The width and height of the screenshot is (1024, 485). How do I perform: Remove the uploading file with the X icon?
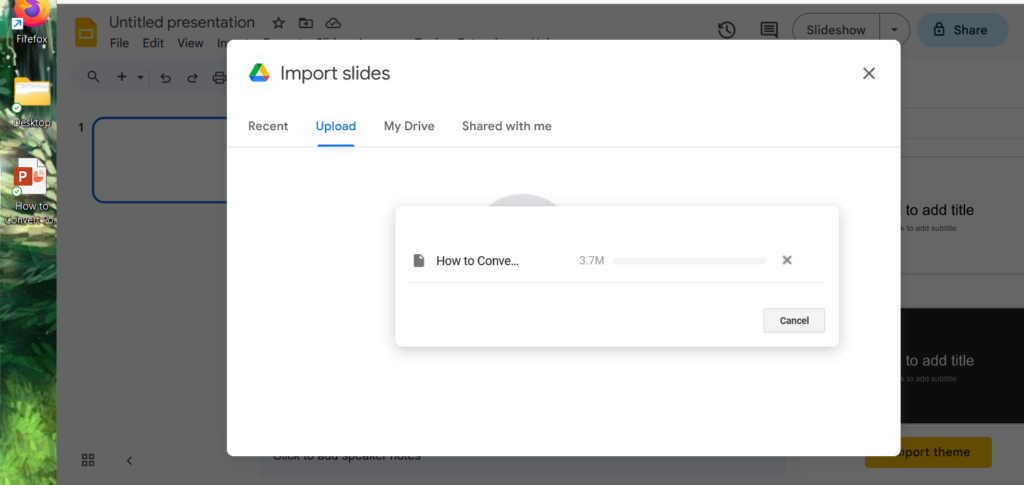tap(787, 260)
